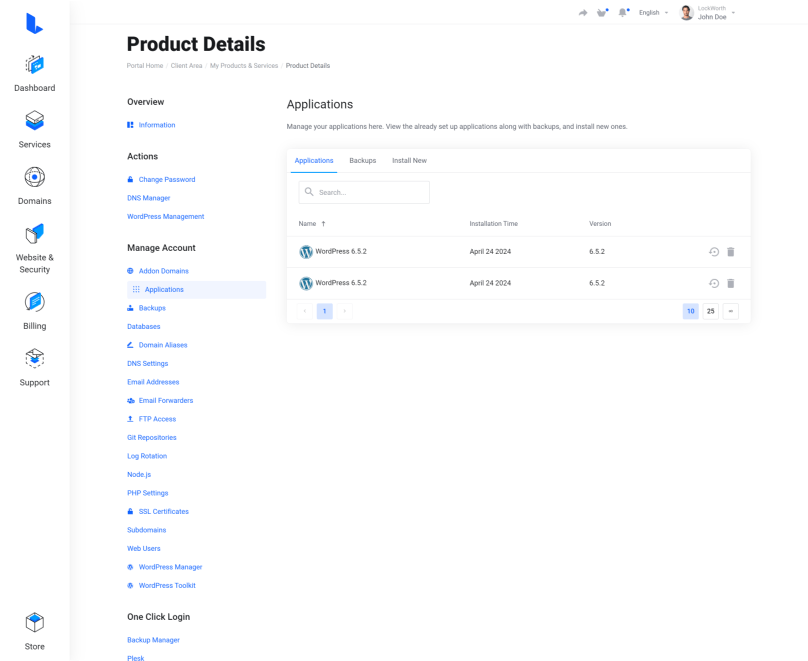Show unlimited entries per page
Screen dimensions: 808x661
pyautogui.click(x=731, y=311)
